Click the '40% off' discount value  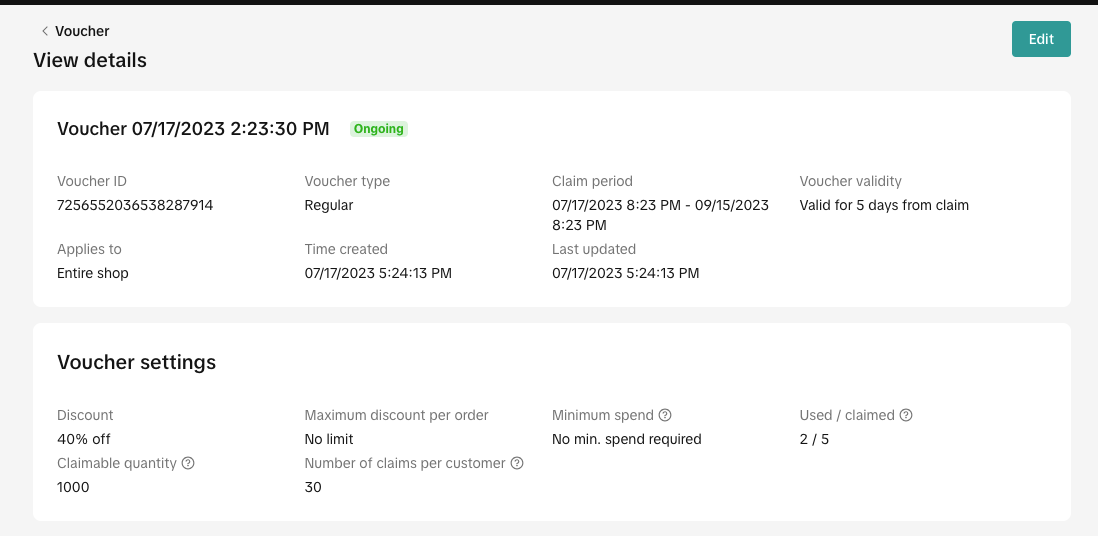84,439
